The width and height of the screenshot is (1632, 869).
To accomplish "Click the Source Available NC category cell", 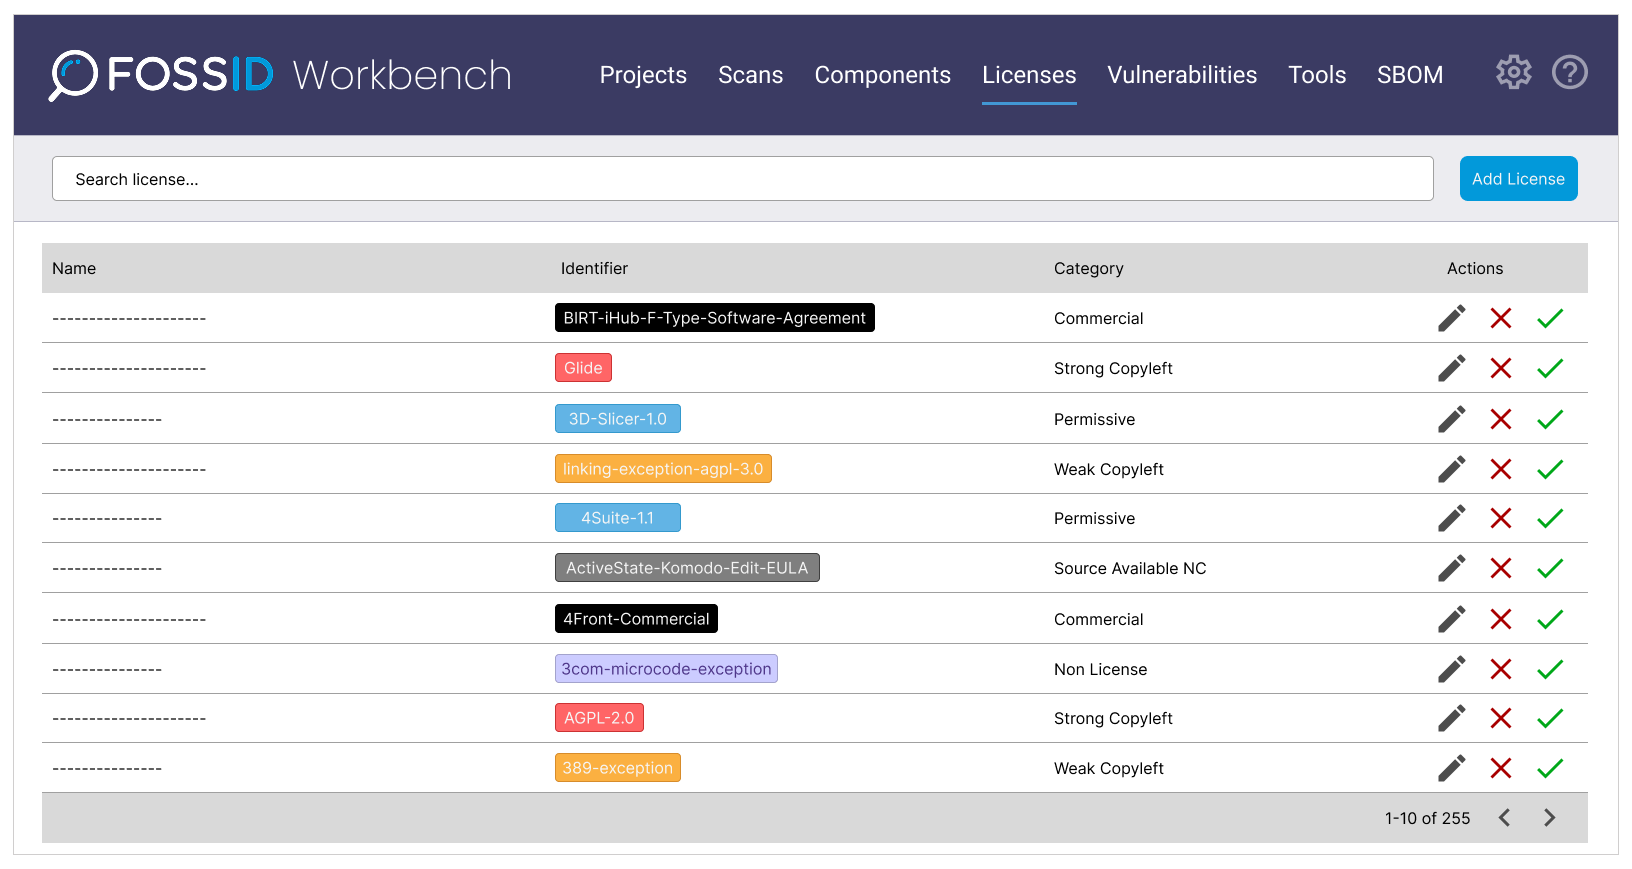I will (x=1130, y=568).
